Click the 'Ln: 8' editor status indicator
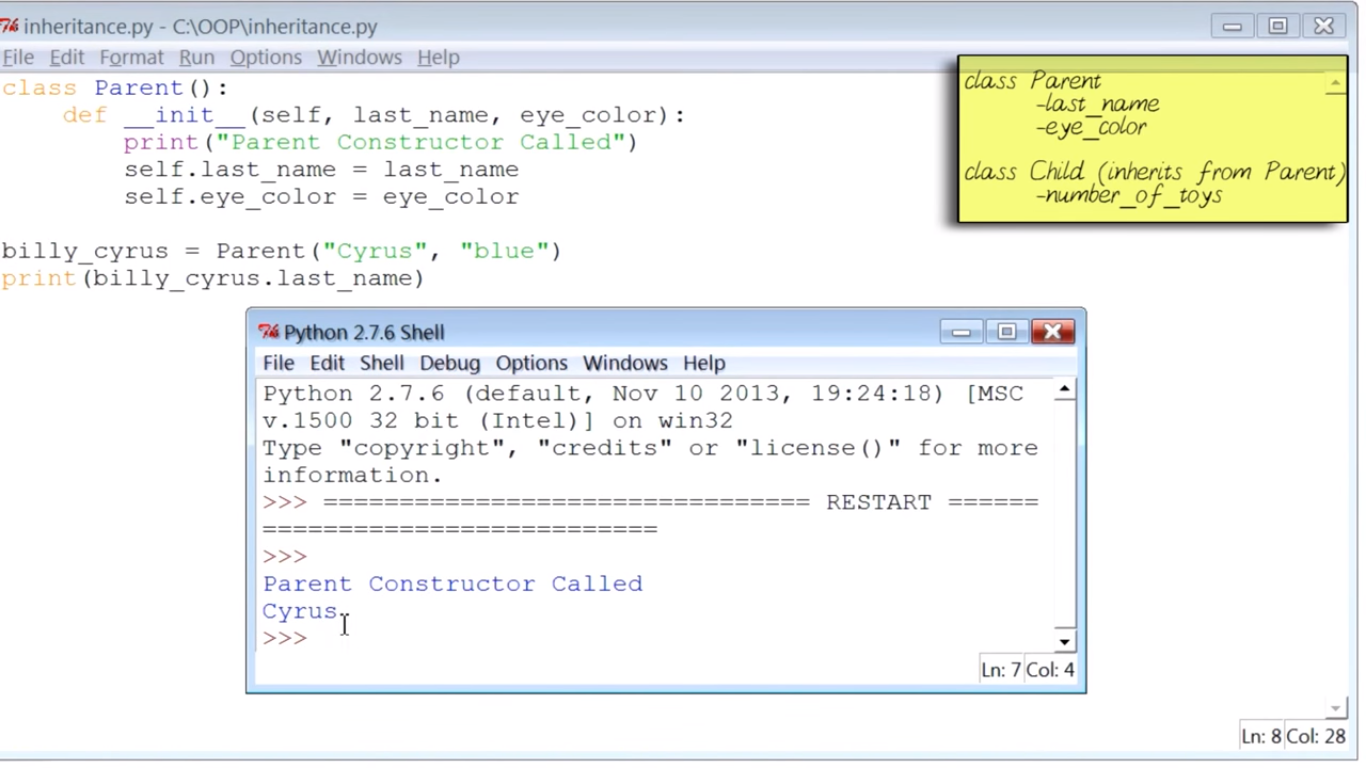The height and width of the screenshot is (768, 1366). tap(1261, 736)
